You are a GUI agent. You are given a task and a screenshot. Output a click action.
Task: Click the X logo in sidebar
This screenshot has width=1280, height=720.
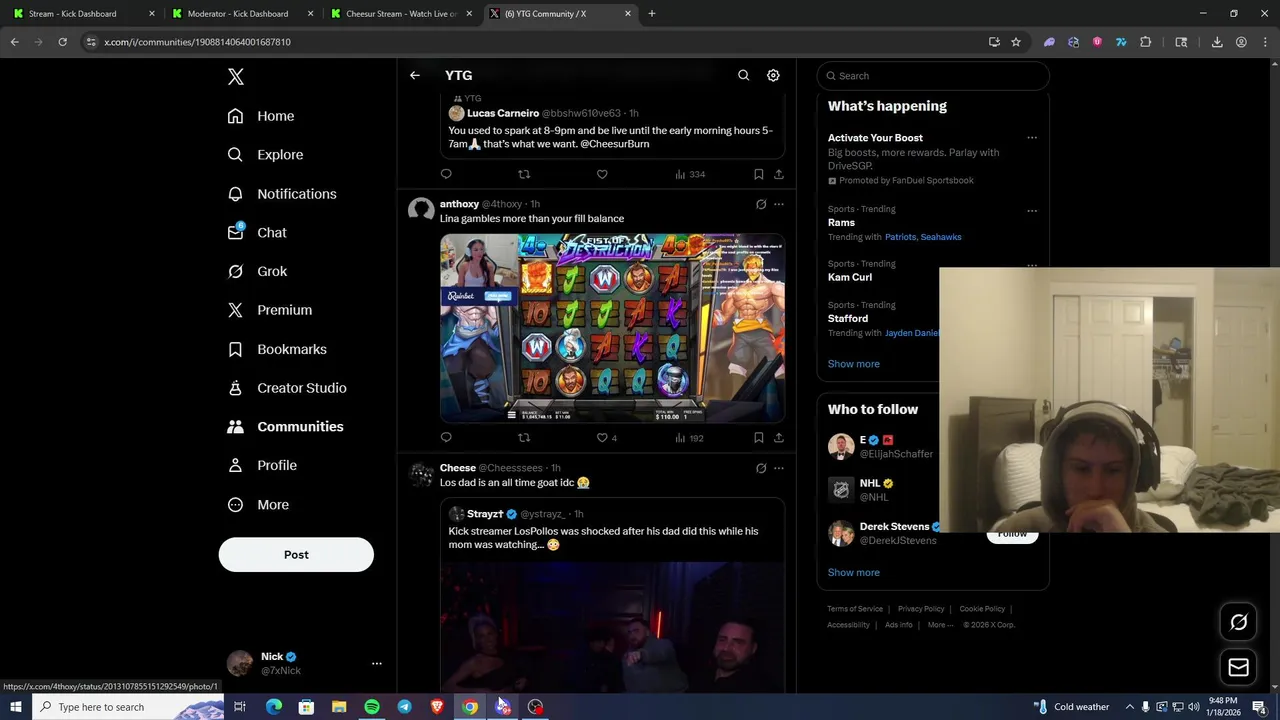pyautogui.click(x=235, y=77)
